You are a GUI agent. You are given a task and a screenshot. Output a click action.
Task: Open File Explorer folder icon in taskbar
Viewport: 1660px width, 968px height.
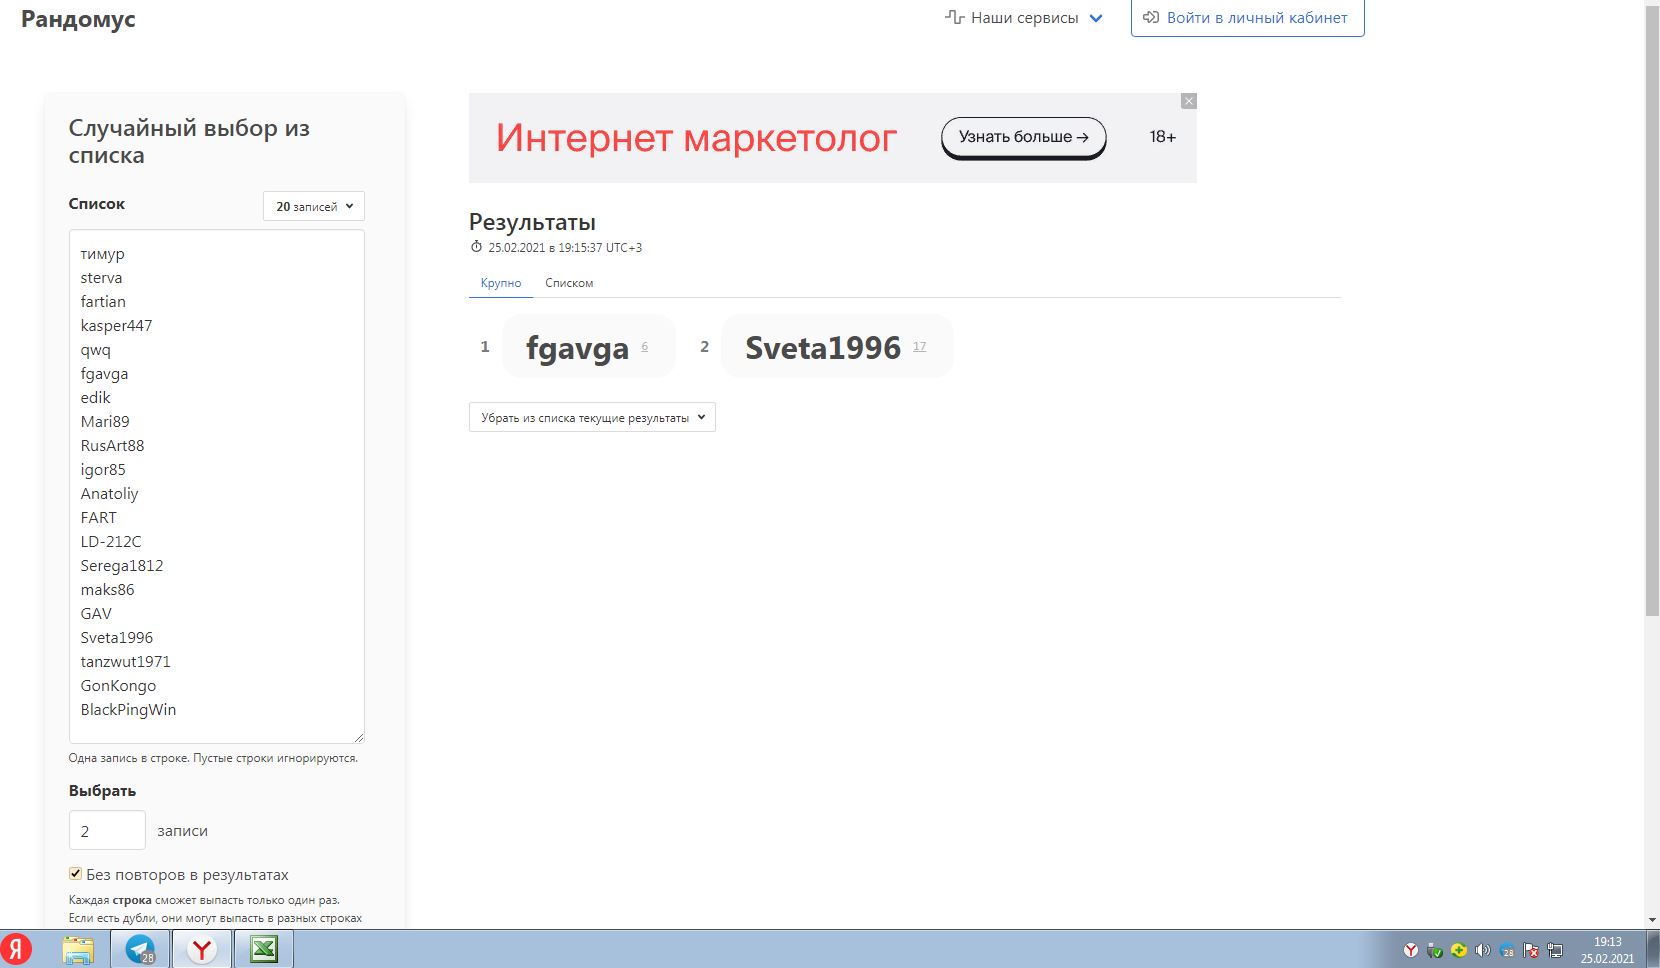[78, 949]
